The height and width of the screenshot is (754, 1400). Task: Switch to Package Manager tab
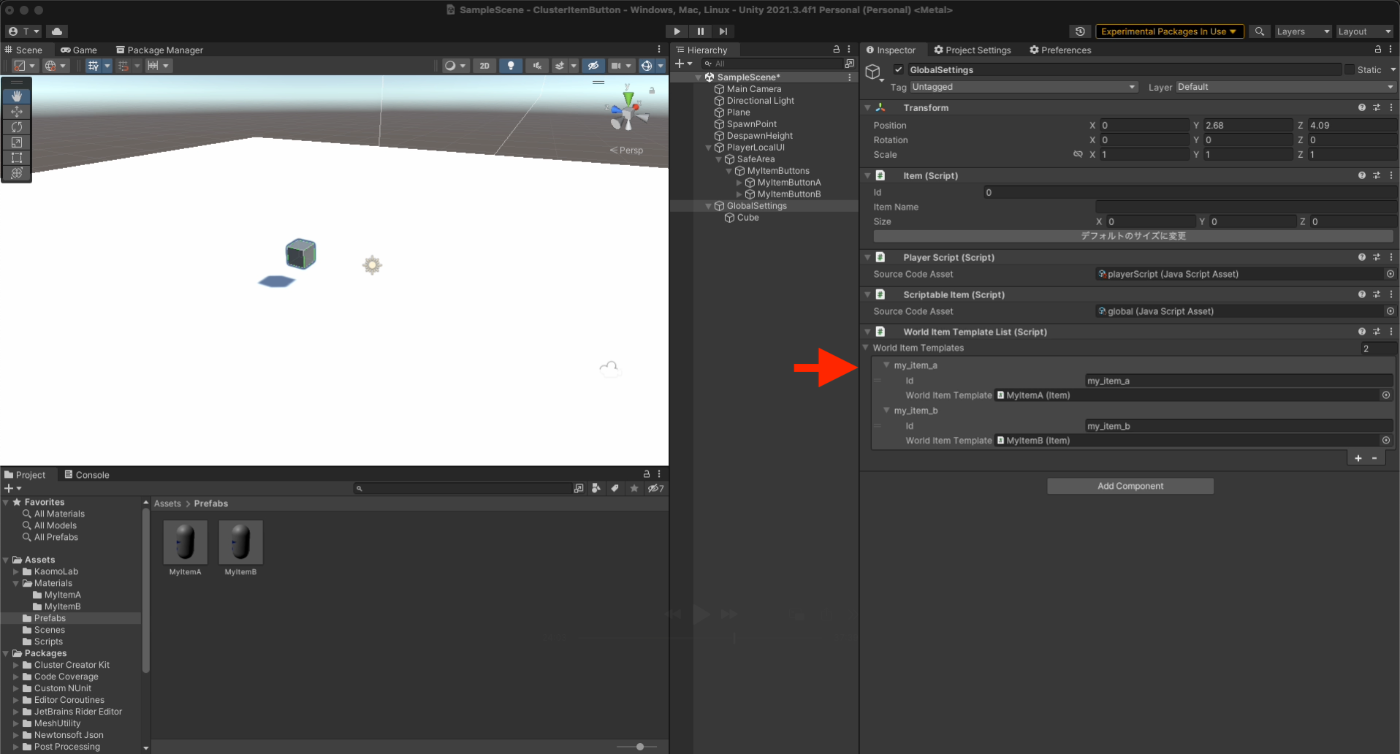(x=159, y=50)
